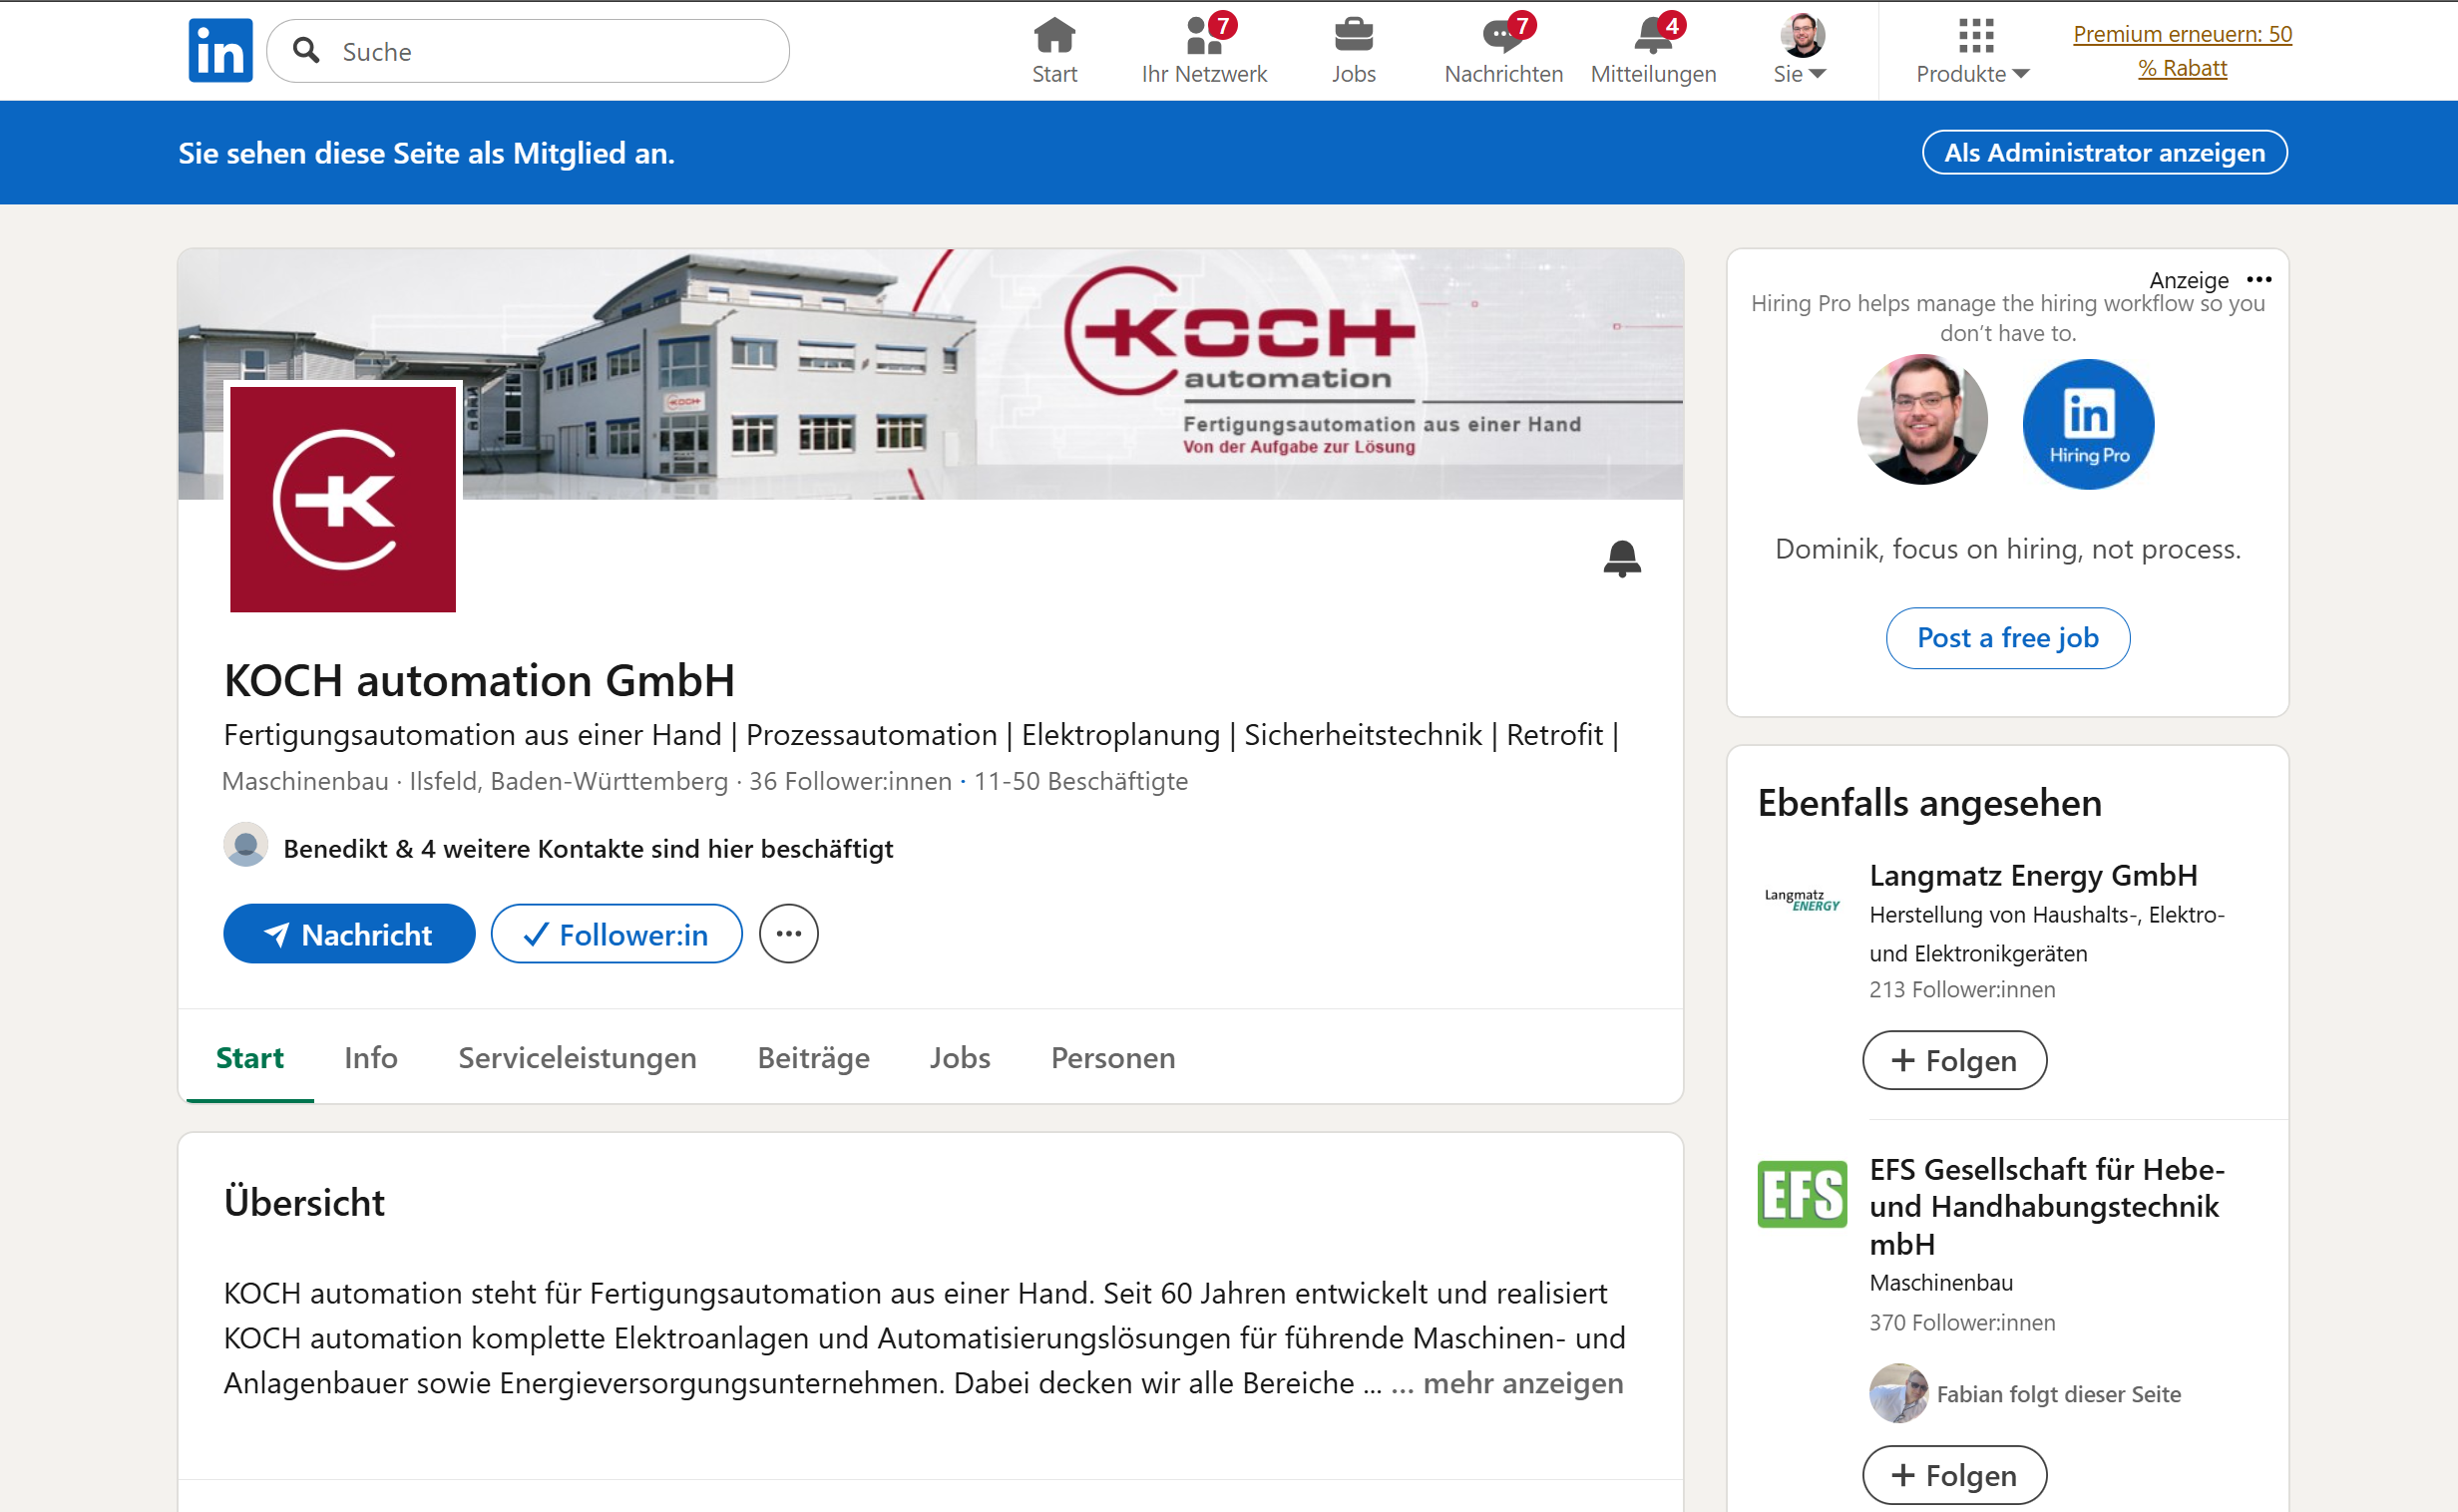Screen dimensions: 2458x1512
Task: Switch to the Info tab
Action: coord(370,1058)
